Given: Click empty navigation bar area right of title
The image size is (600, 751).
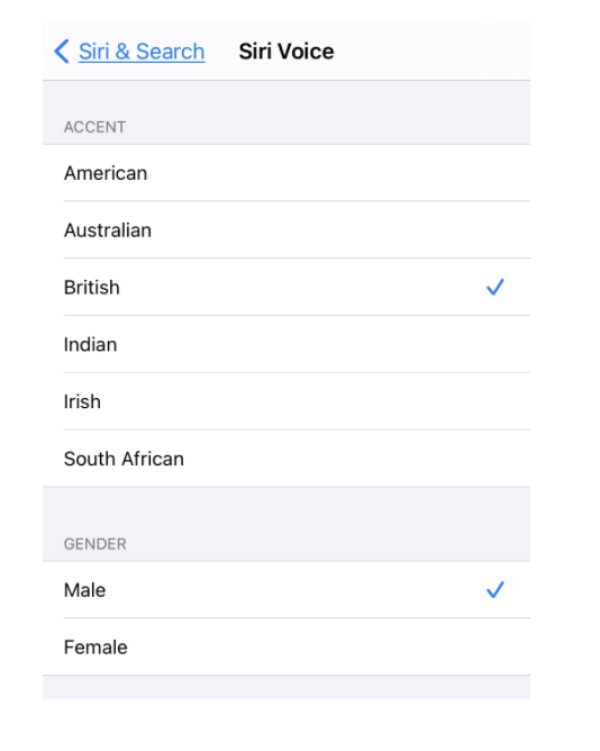Looking at the screenshot, I should [431, 51].
